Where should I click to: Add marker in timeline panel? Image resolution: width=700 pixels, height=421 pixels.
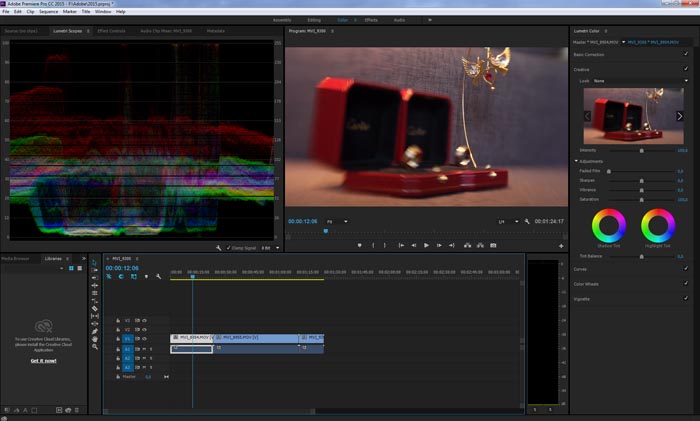click(x=146, y=277)
